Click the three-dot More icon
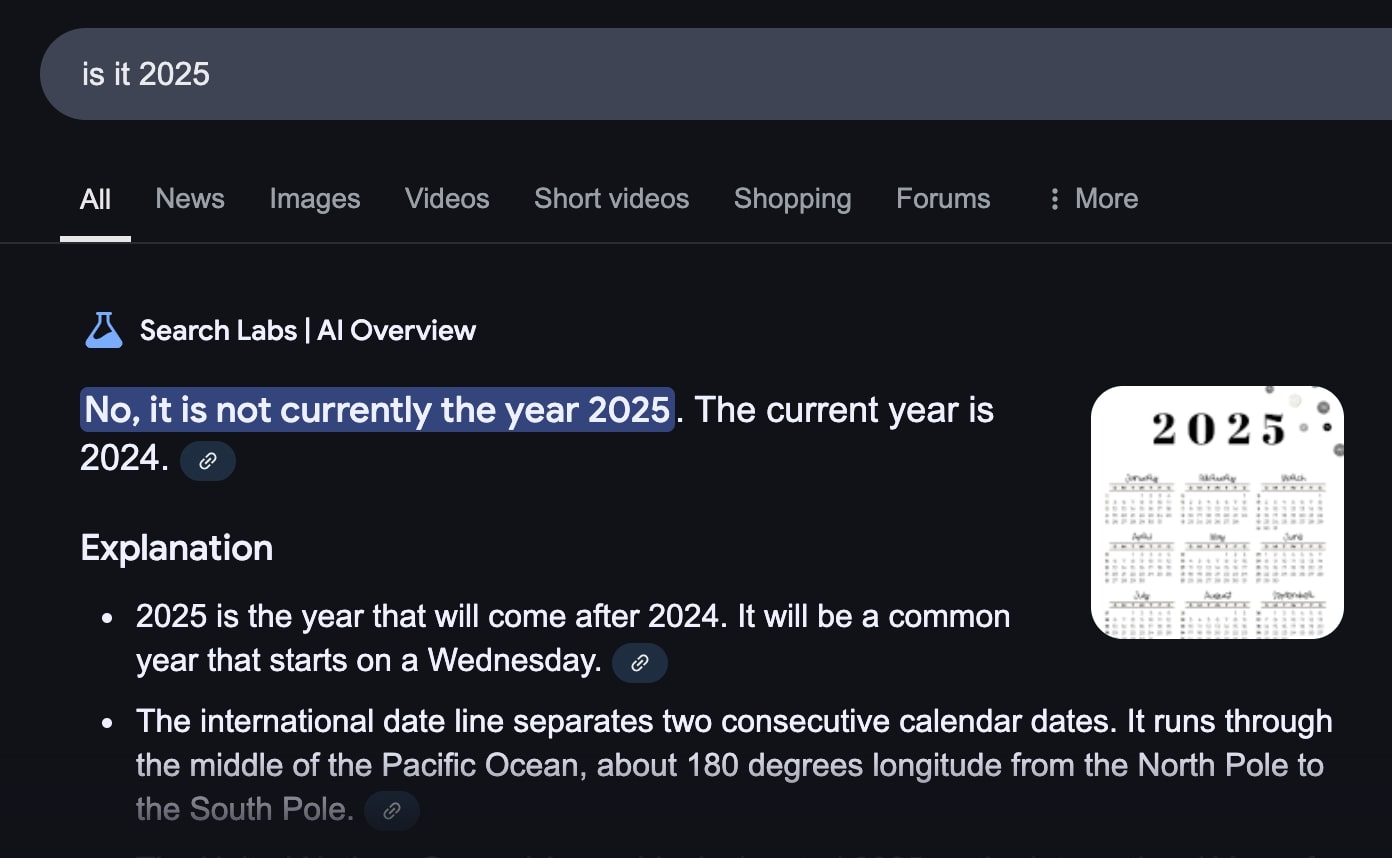 point(1054,199)
